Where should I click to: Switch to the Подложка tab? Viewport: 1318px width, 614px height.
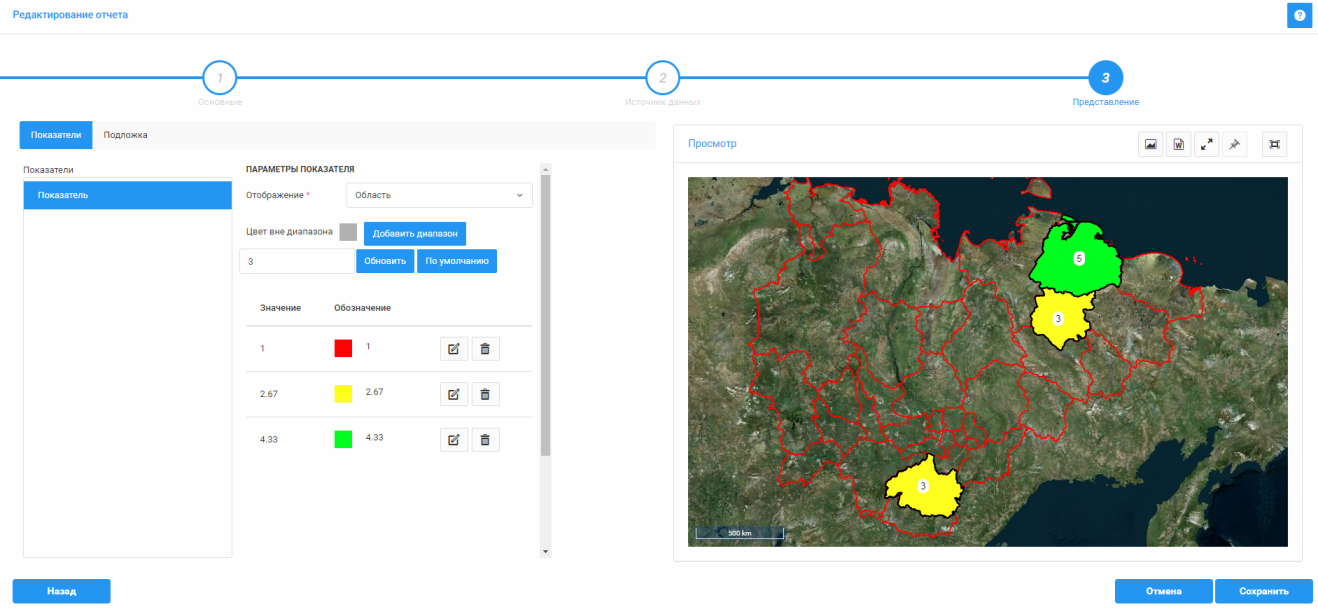pos(126,135)
